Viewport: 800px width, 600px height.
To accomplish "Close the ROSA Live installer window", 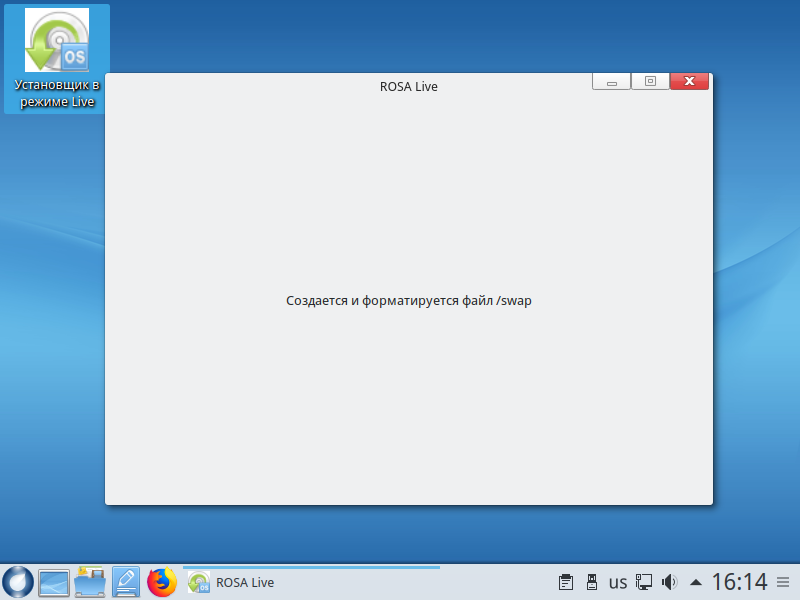I will tap(689, 82).
